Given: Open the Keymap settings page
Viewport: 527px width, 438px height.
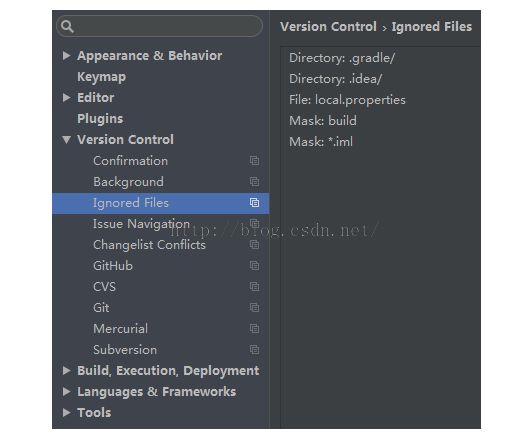Looking at the screenshot, I should [x=102, y=77].
